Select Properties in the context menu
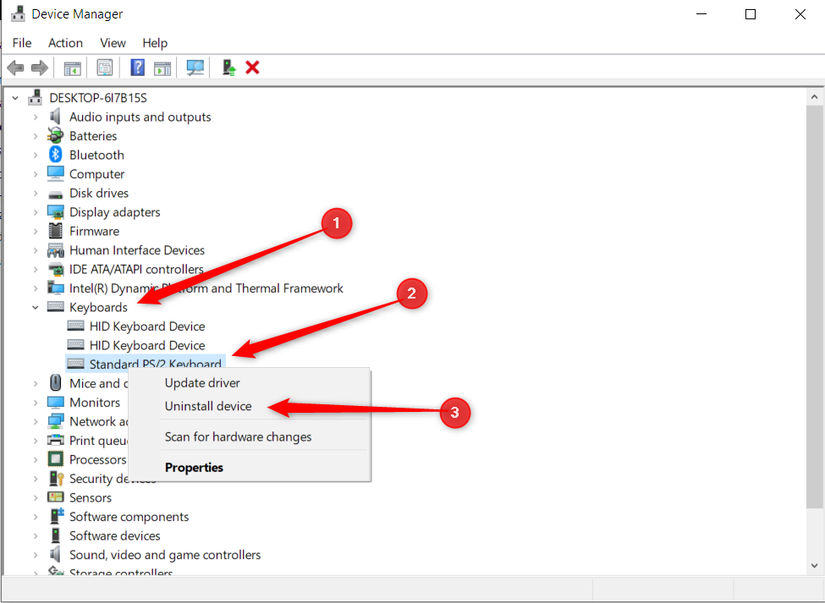825x603 pixels. (194, 467)
